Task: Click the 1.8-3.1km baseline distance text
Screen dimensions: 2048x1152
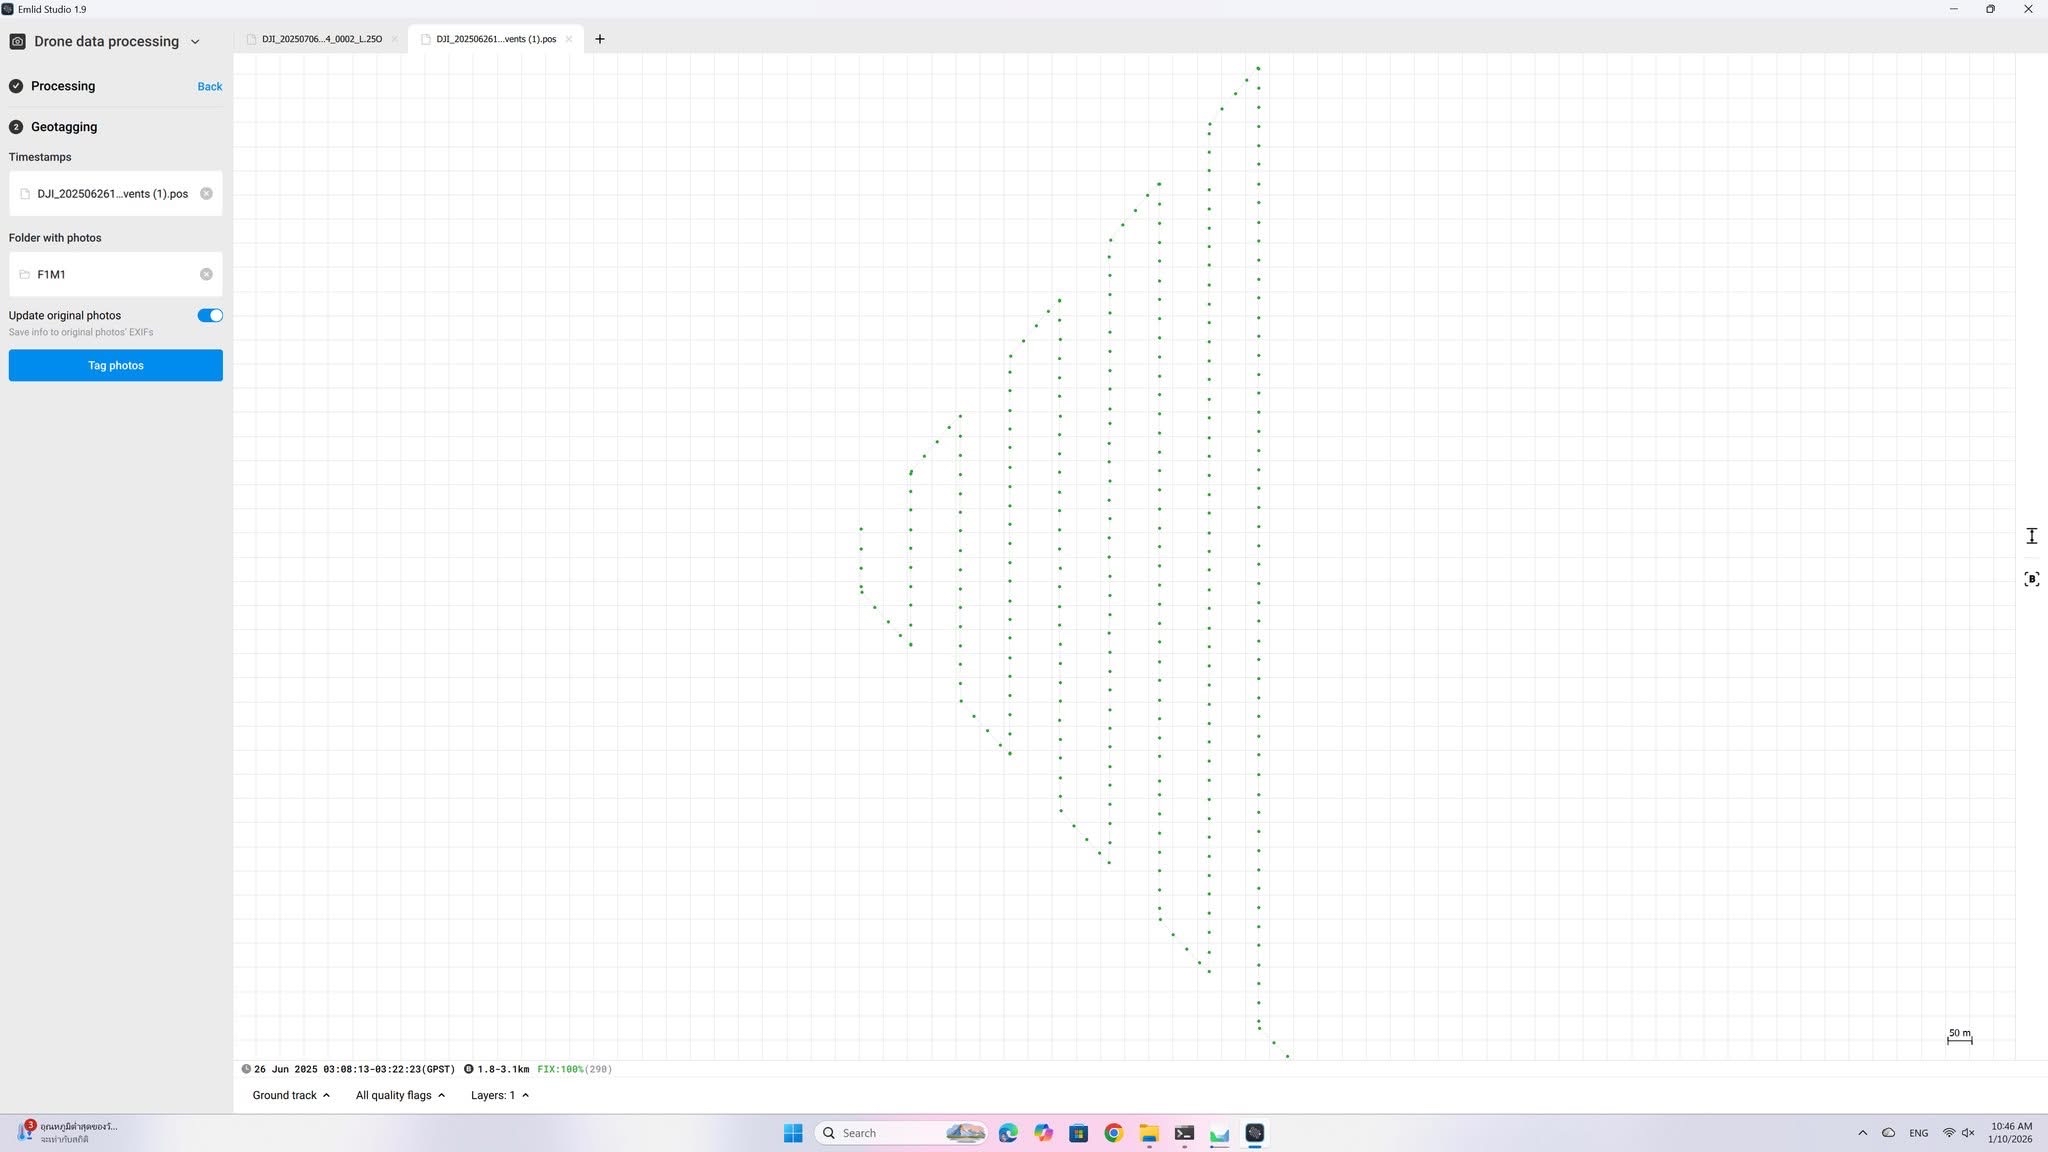Action: click(x=503, y=1069)
